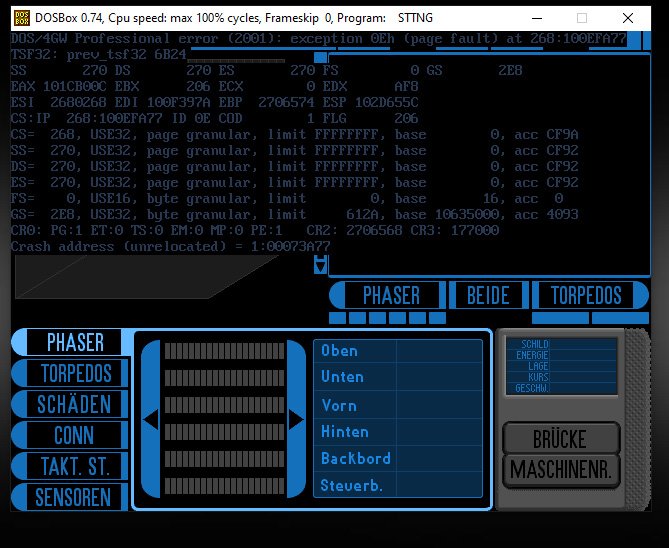Viewport: 669px width, 548px height.
Task: Switch to the SCHÄDEN tab
Action: 70,404
